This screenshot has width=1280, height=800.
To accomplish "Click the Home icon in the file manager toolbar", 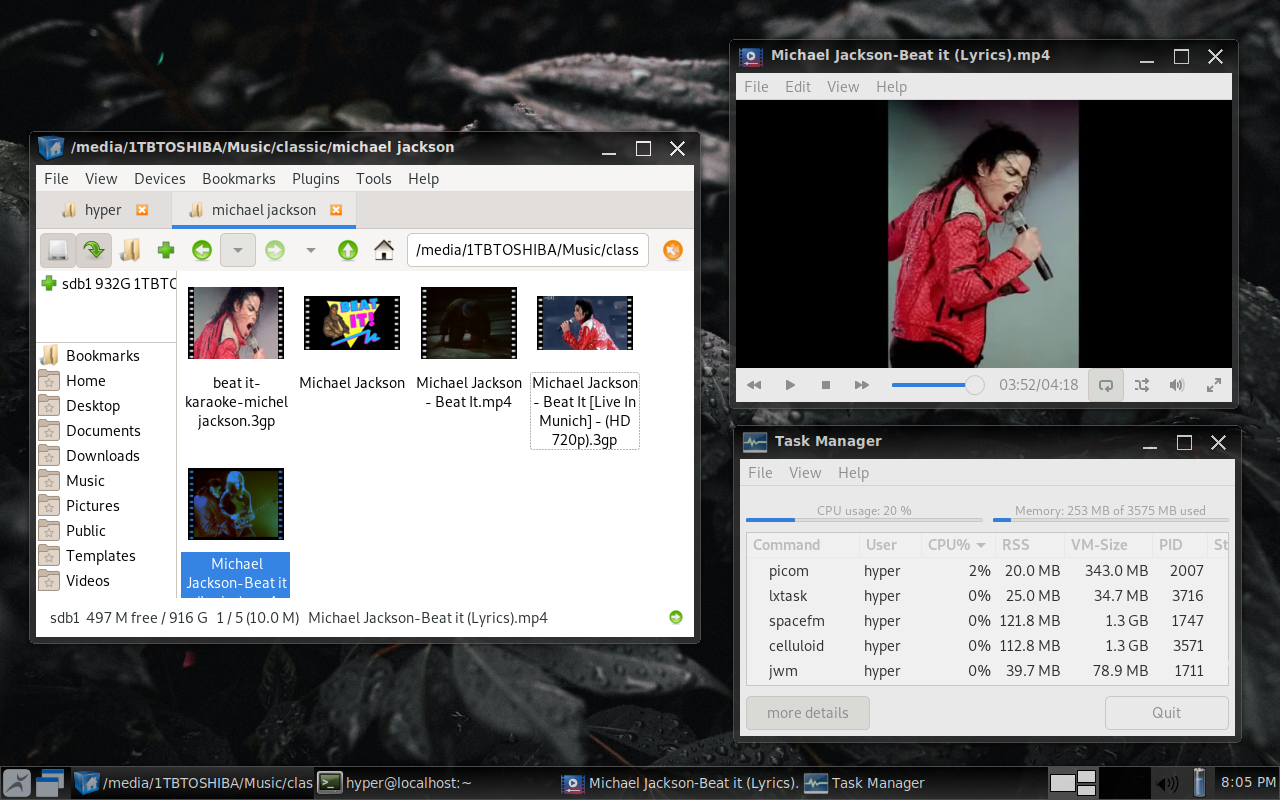I will (x=383, y=250).
